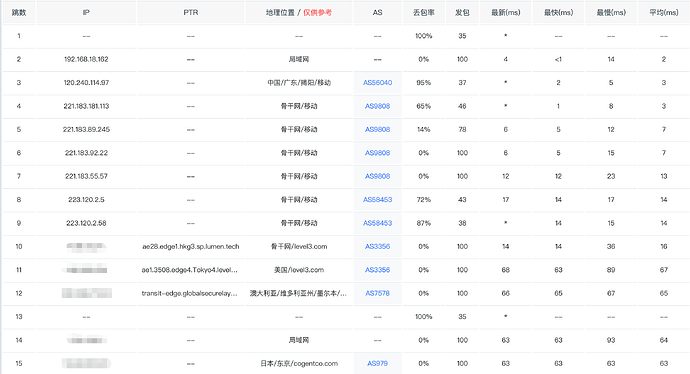Click the 最快(ms) column header
The width and height of the screenshot is (690, 374).
click(x=558, y=12)
